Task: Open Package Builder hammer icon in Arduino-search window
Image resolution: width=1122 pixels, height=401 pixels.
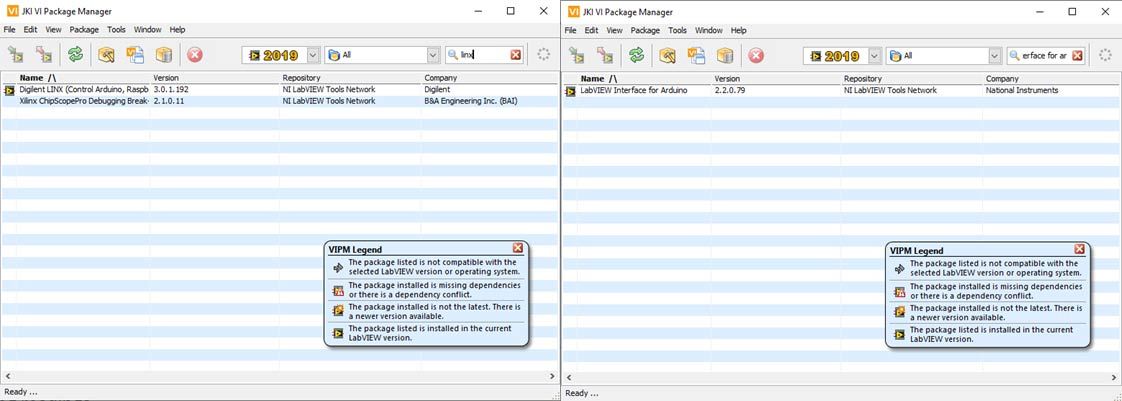Action: click(667, 55)
